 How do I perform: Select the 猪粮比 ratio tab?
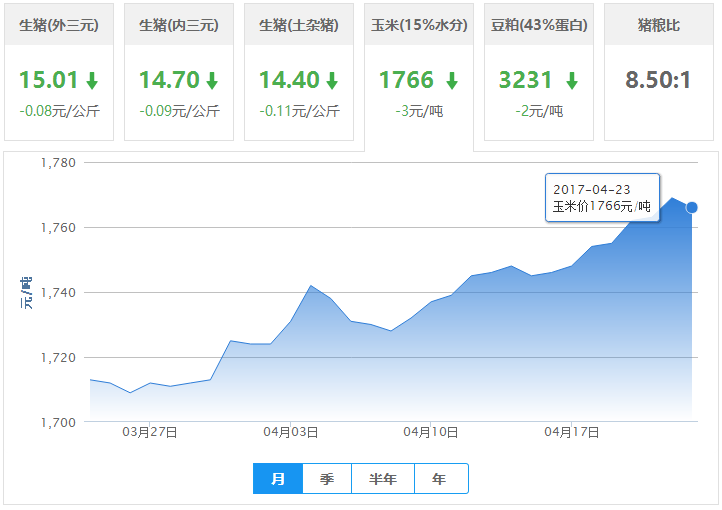(x=659, y=72)
